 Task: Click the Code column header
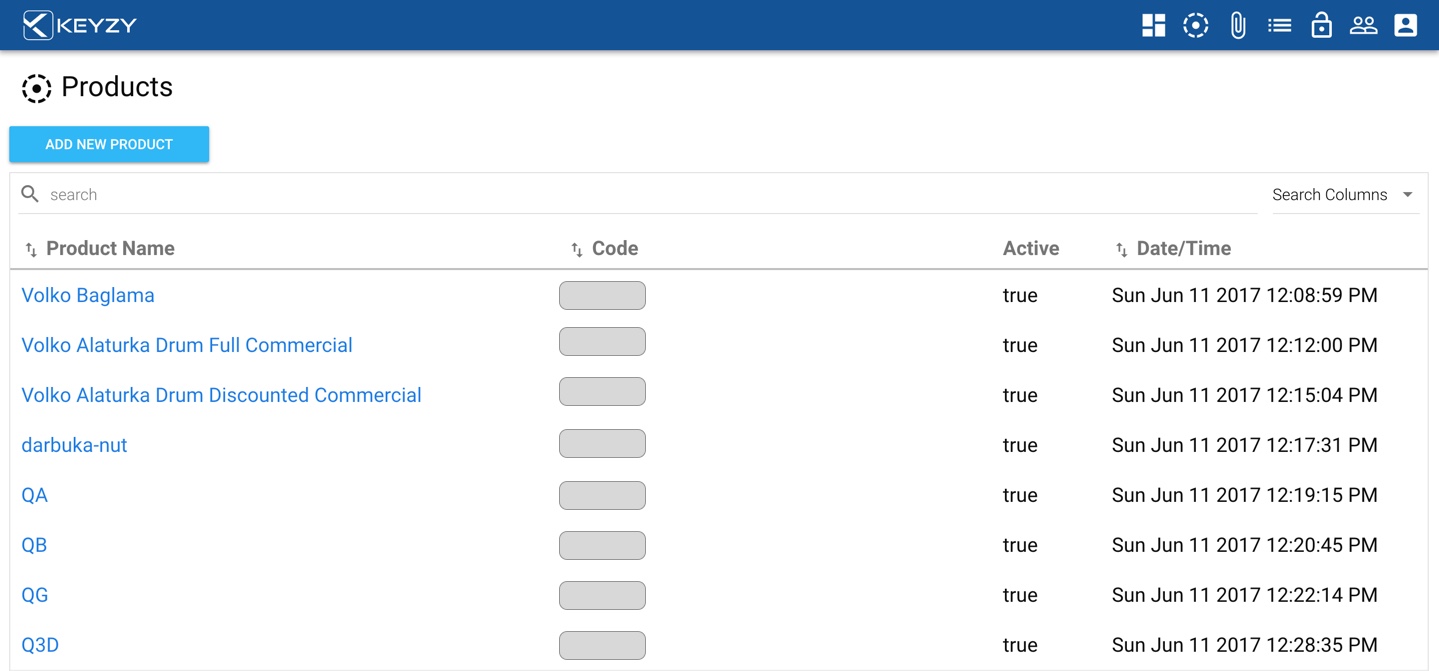(x=615, y=249)
